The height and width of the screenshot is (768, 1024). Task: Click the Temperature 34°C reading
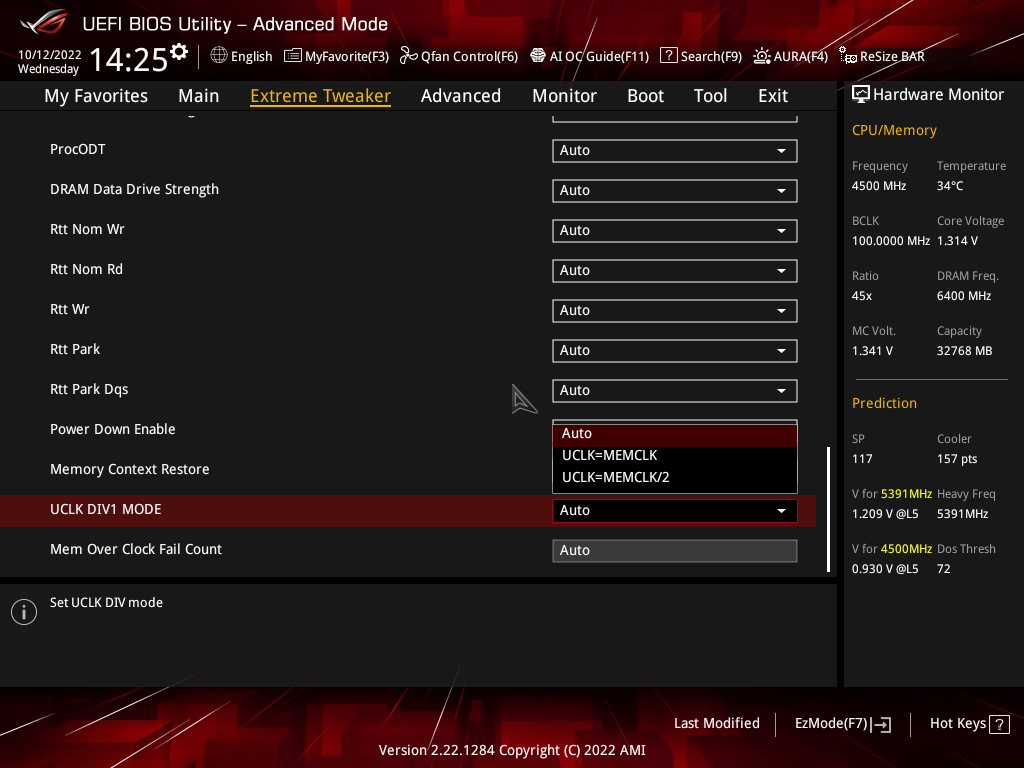(x=950, y=186)
